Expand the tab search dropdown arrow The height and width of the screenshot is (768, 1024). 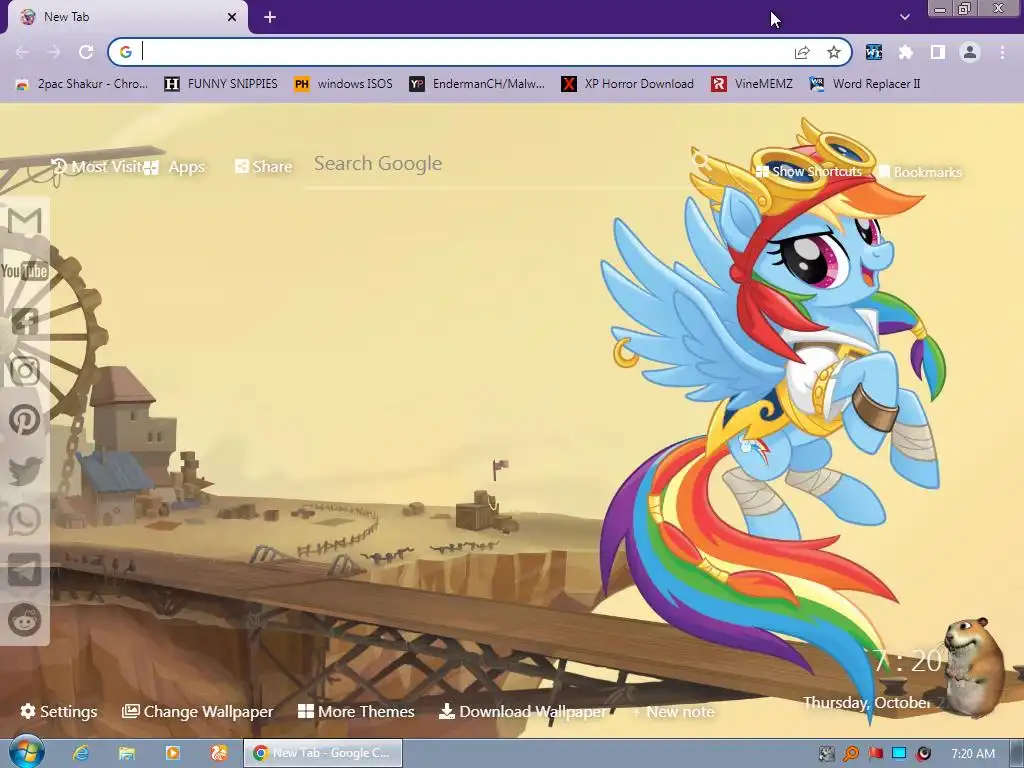pos(904,17)
